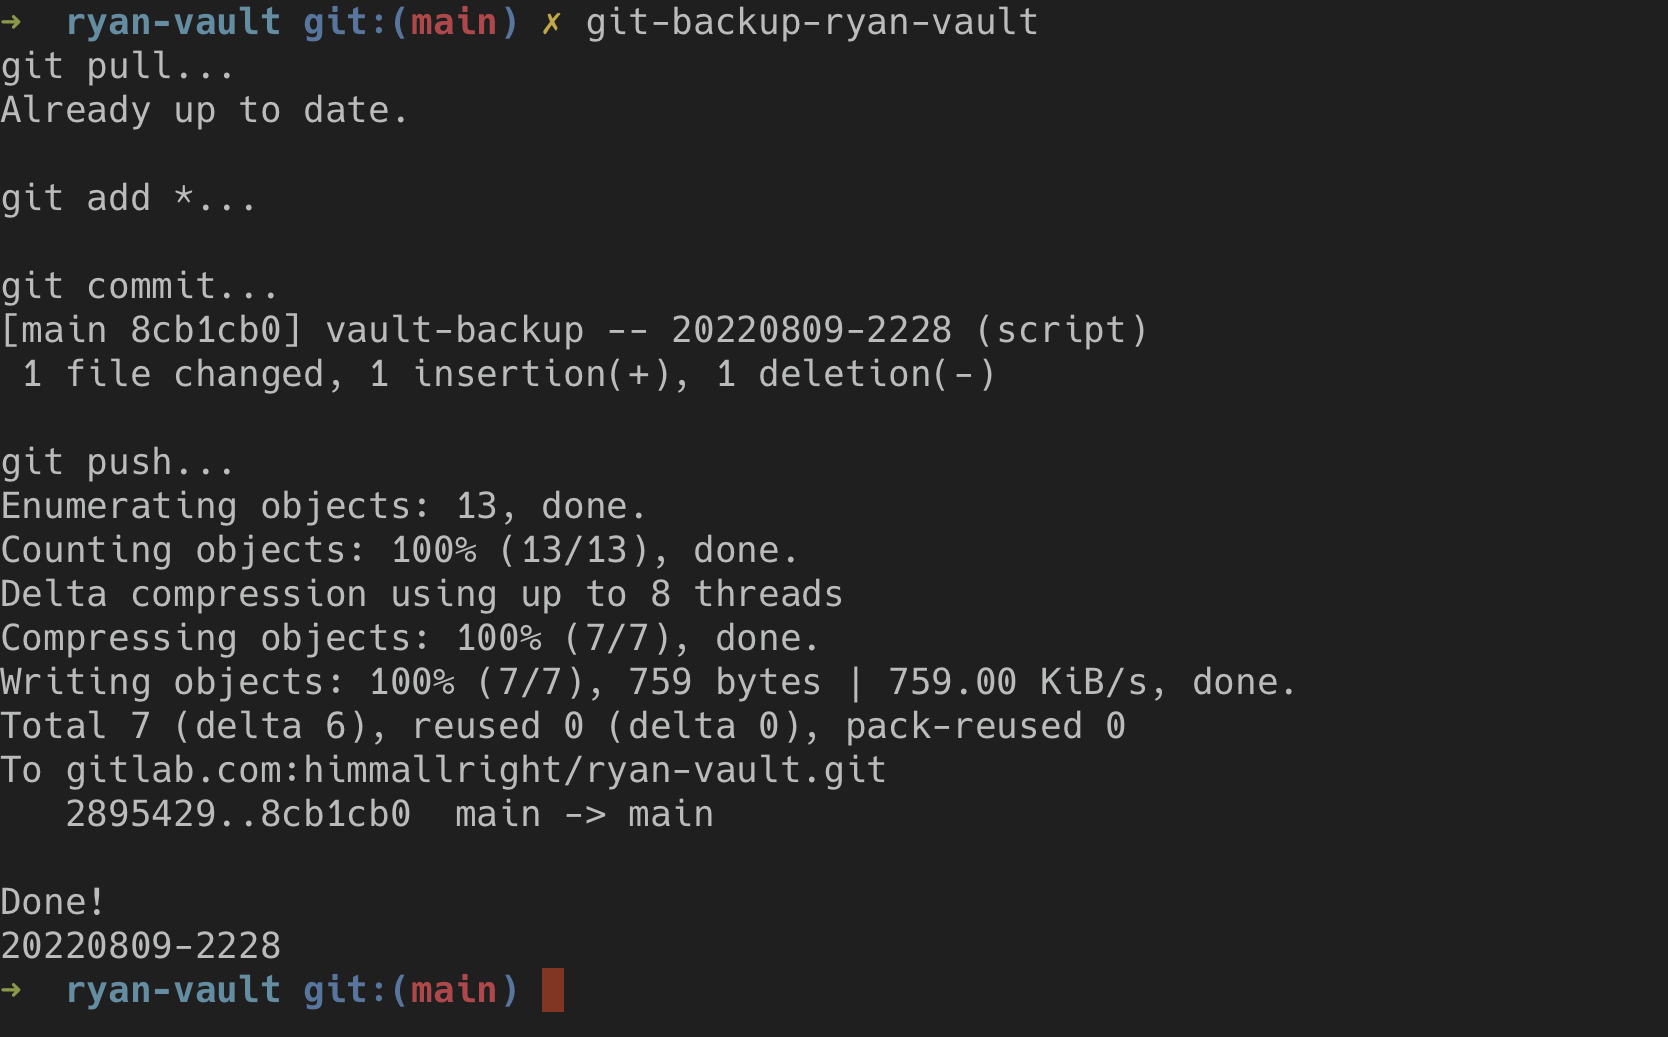Click the "Already up to date." message

(205, 110)
